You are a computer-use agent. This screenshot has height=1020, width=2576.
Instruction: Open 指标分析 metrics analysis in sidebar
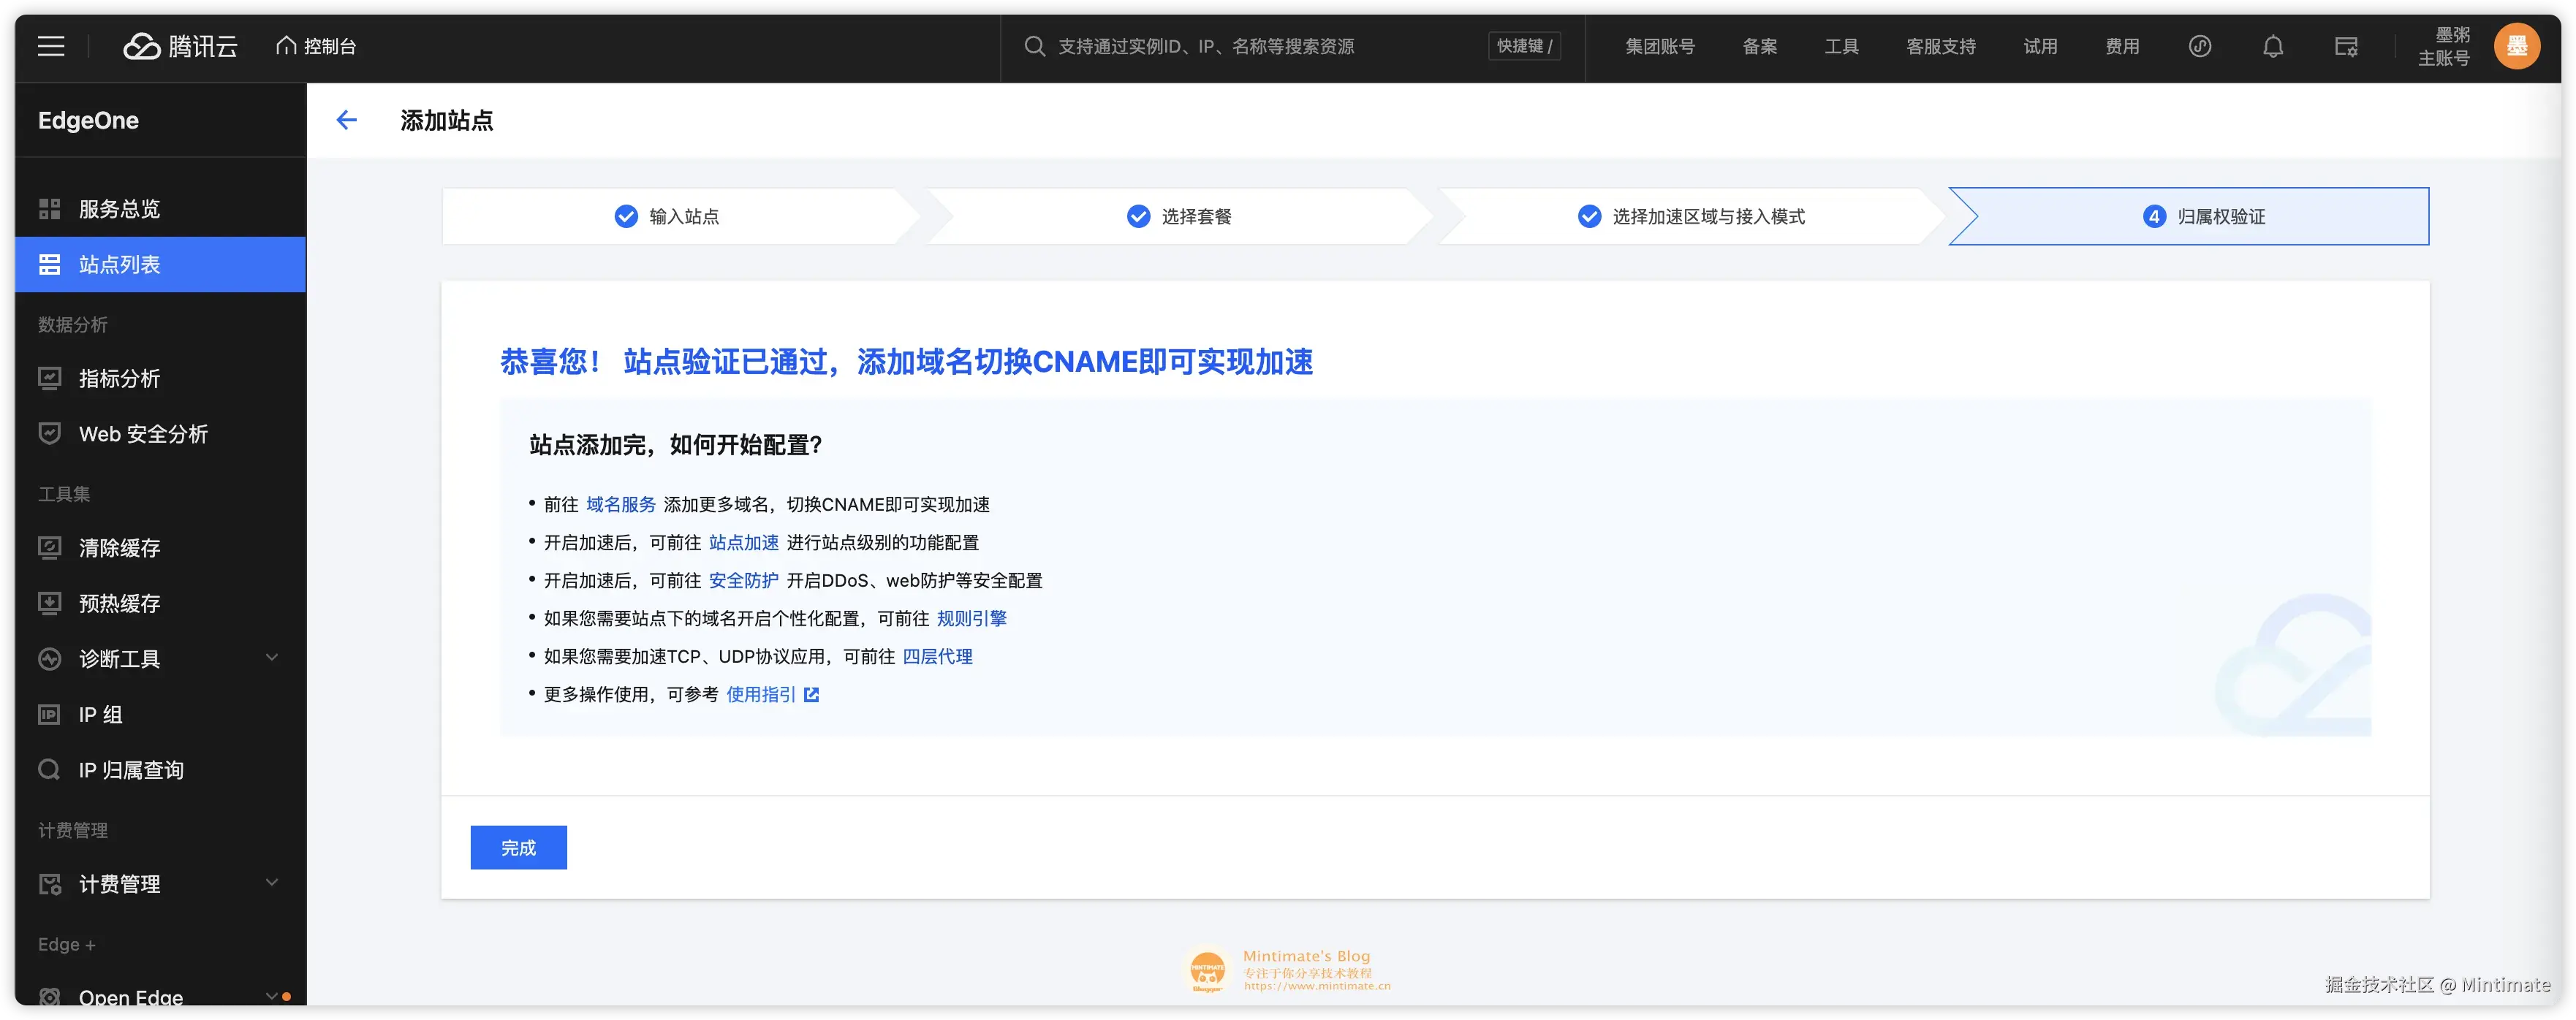(x=50, y=378)
